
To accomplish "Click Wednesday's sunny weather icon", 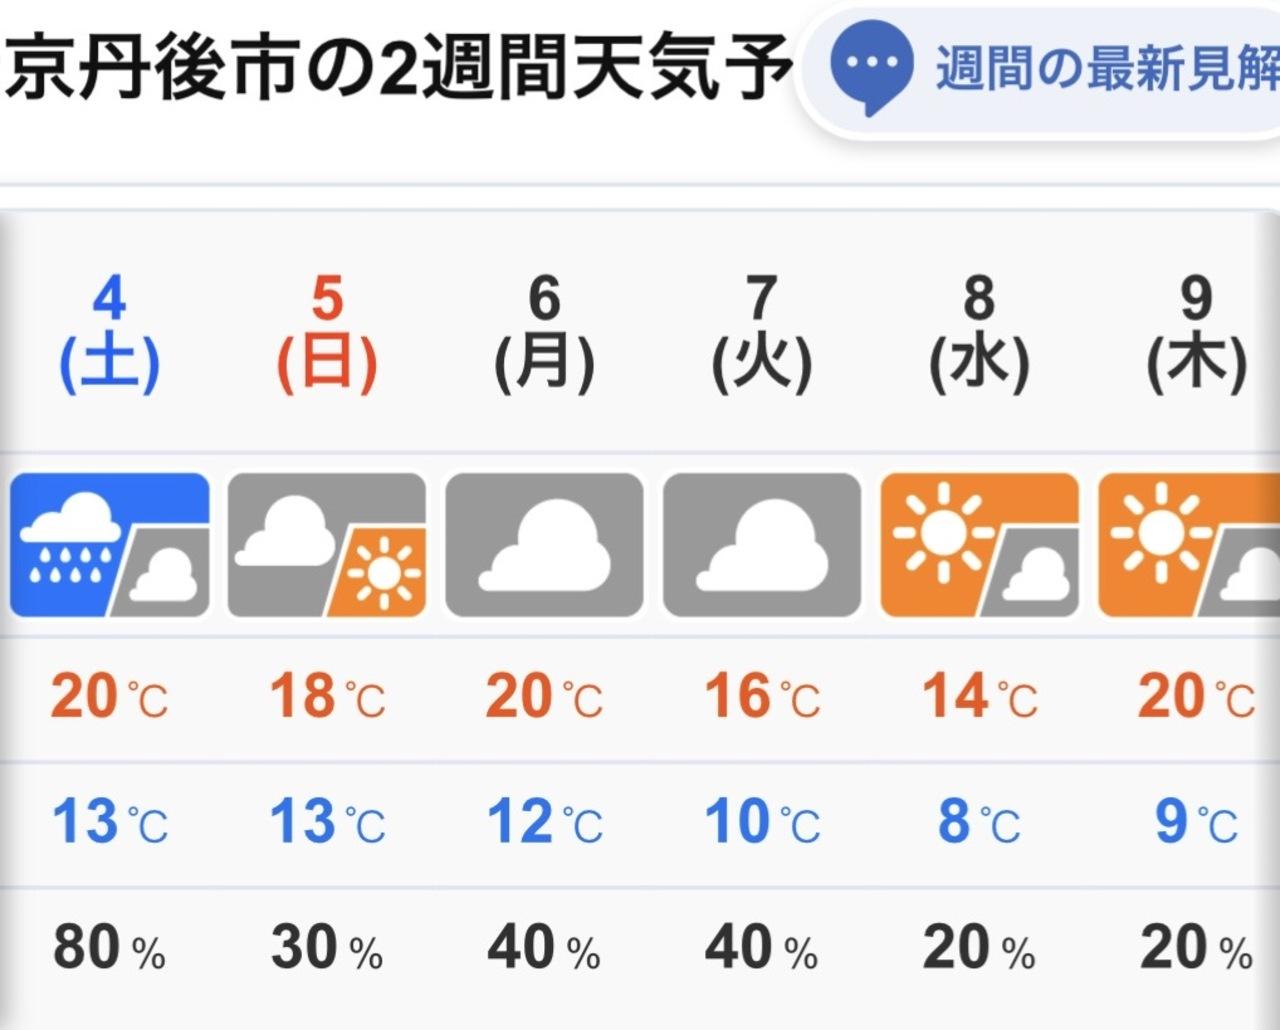I will (979, 545).
